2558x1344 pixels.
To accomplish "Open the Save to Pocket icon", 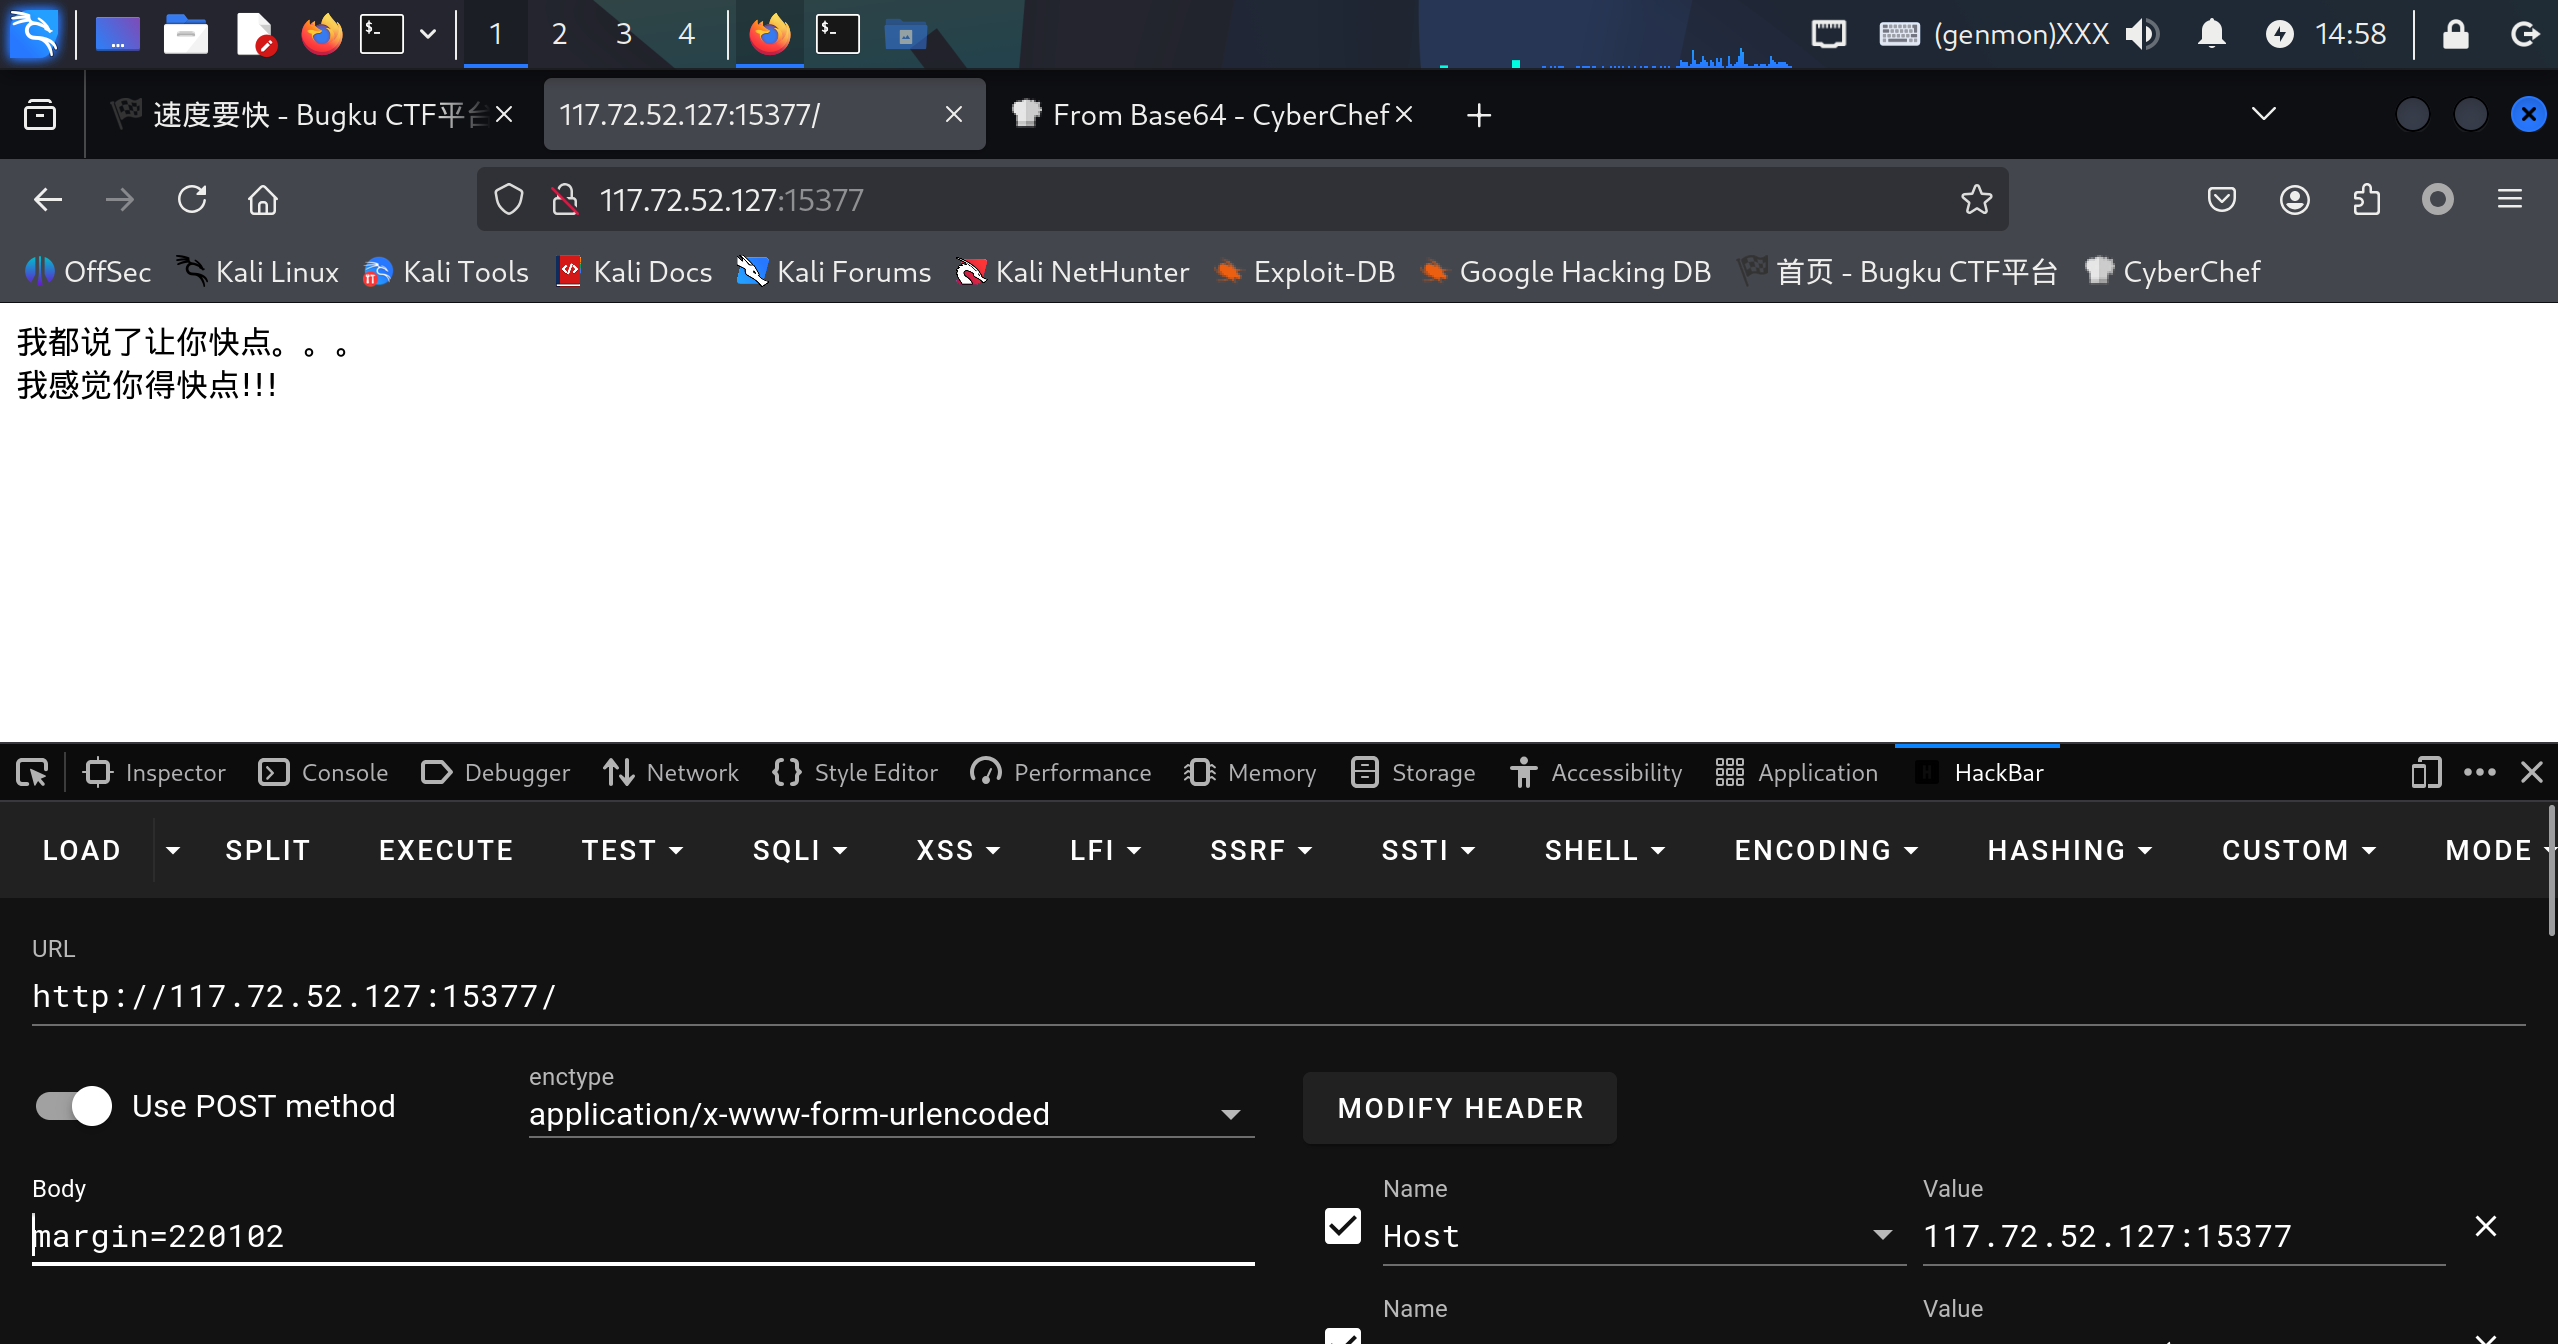I will 2221,200.
